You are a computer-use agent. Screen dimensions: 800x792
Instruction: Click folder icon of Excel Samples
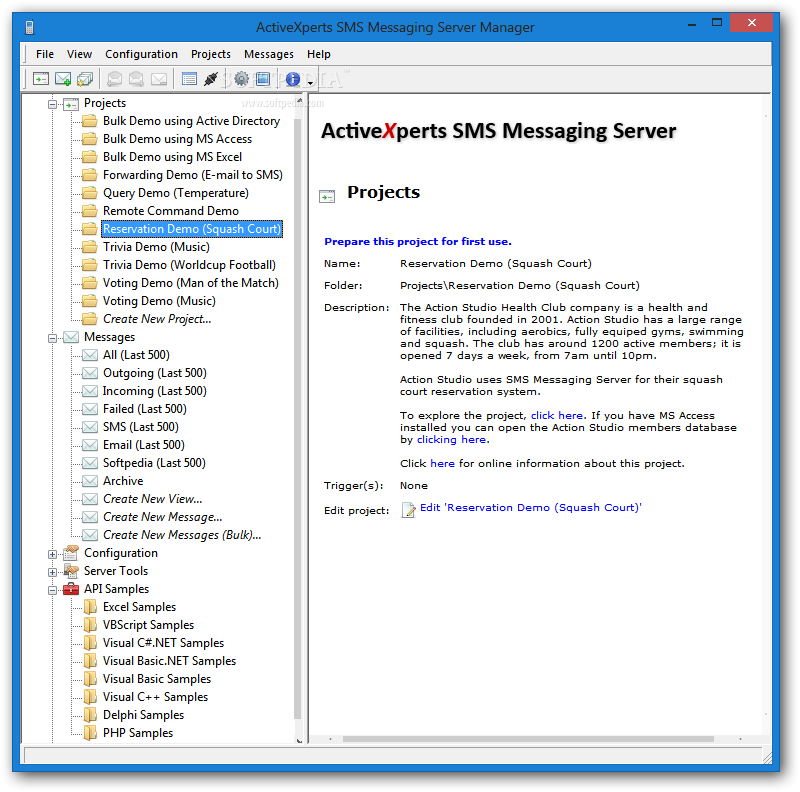[90, 607]
